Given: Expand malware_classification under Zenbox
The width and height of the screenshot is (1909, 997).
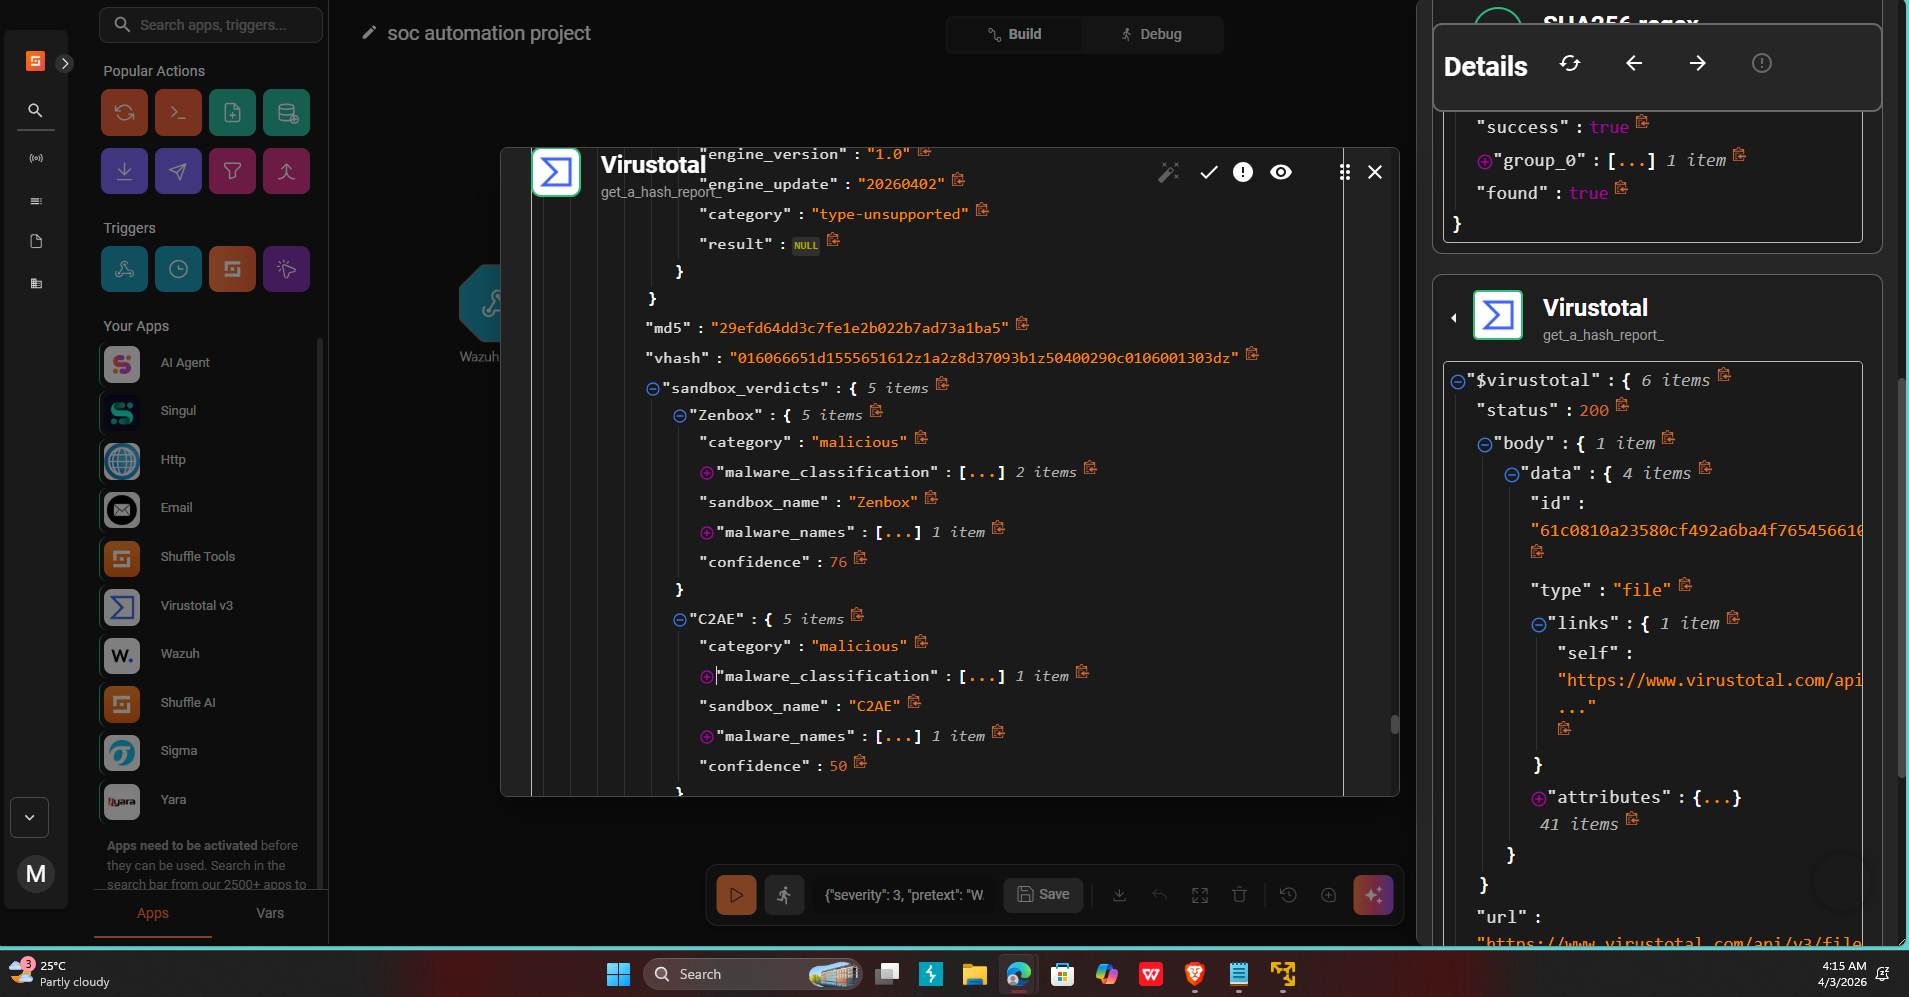Looking at the screenshot, I should [x=707, y=473].
